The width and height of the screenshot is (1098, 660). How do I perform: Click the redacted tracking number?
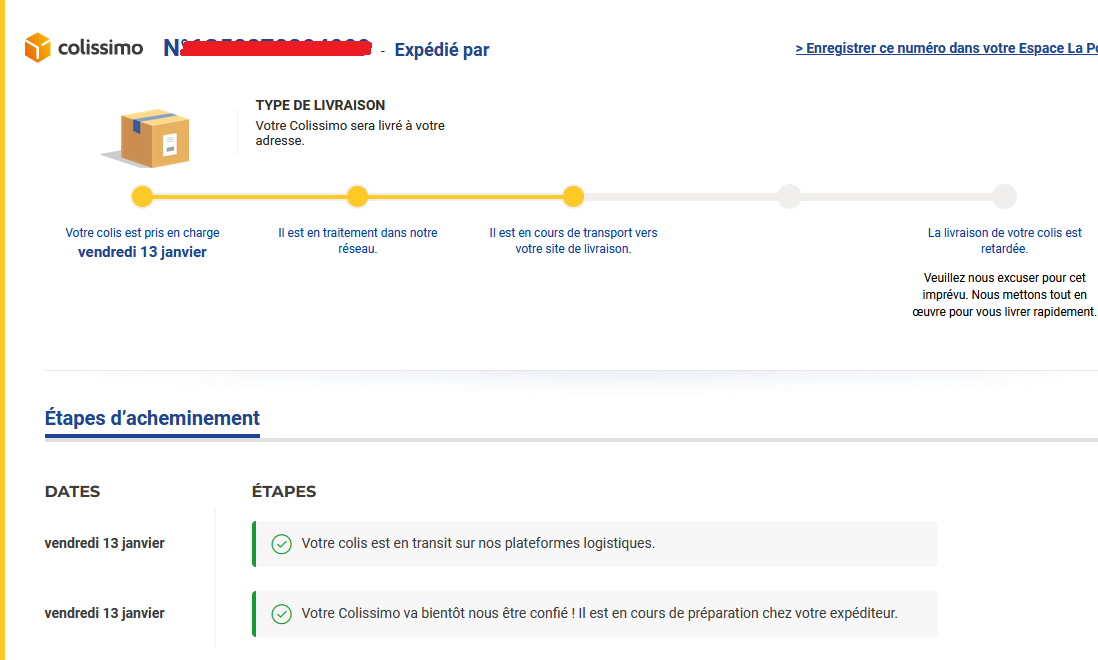tap(275, 48)
